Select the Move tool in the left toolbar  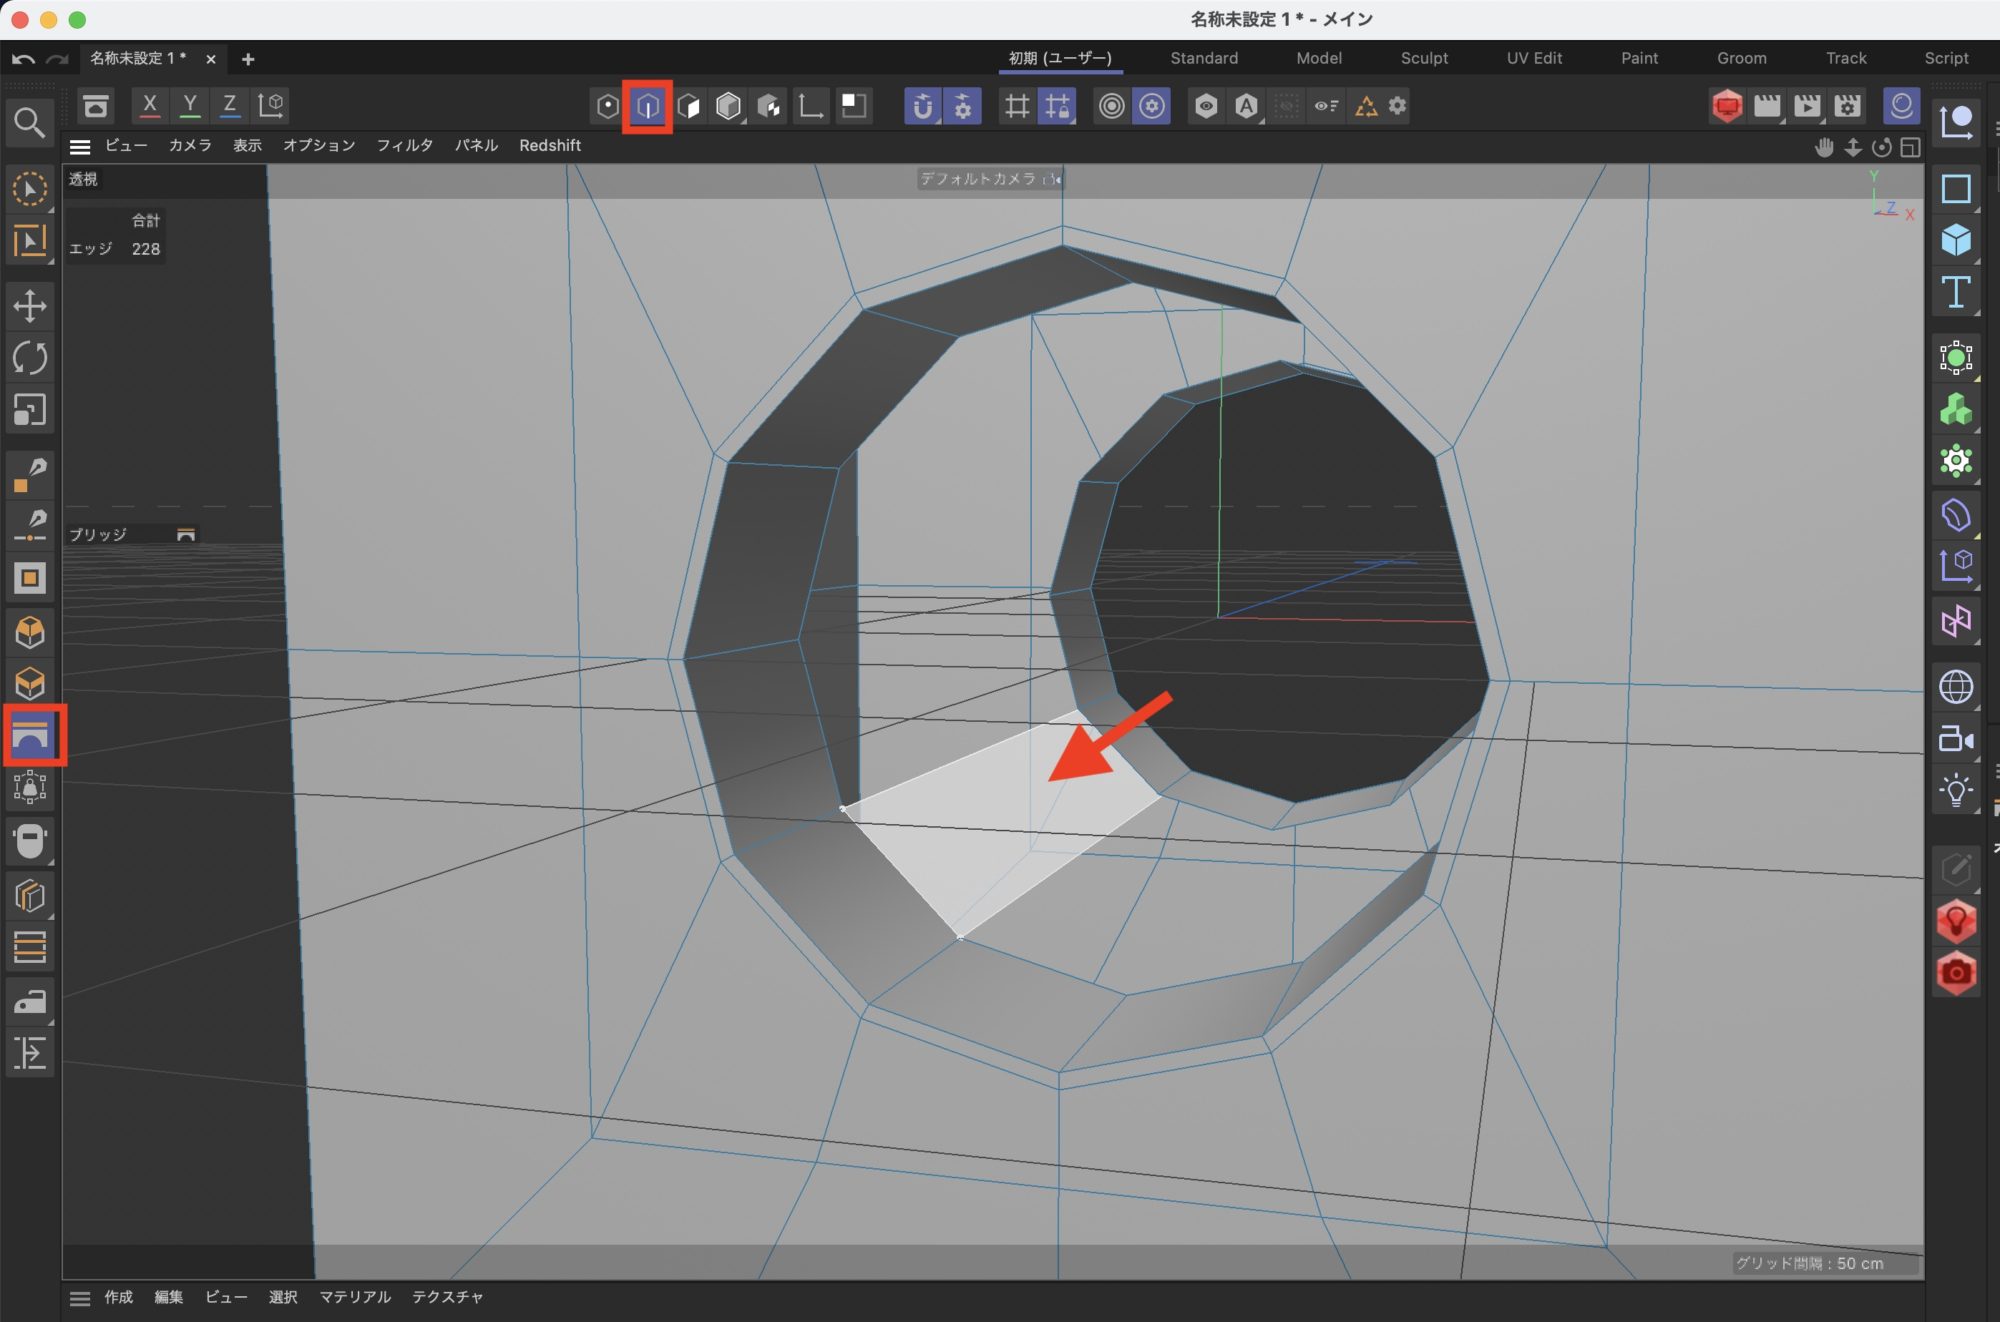[30, 306]
